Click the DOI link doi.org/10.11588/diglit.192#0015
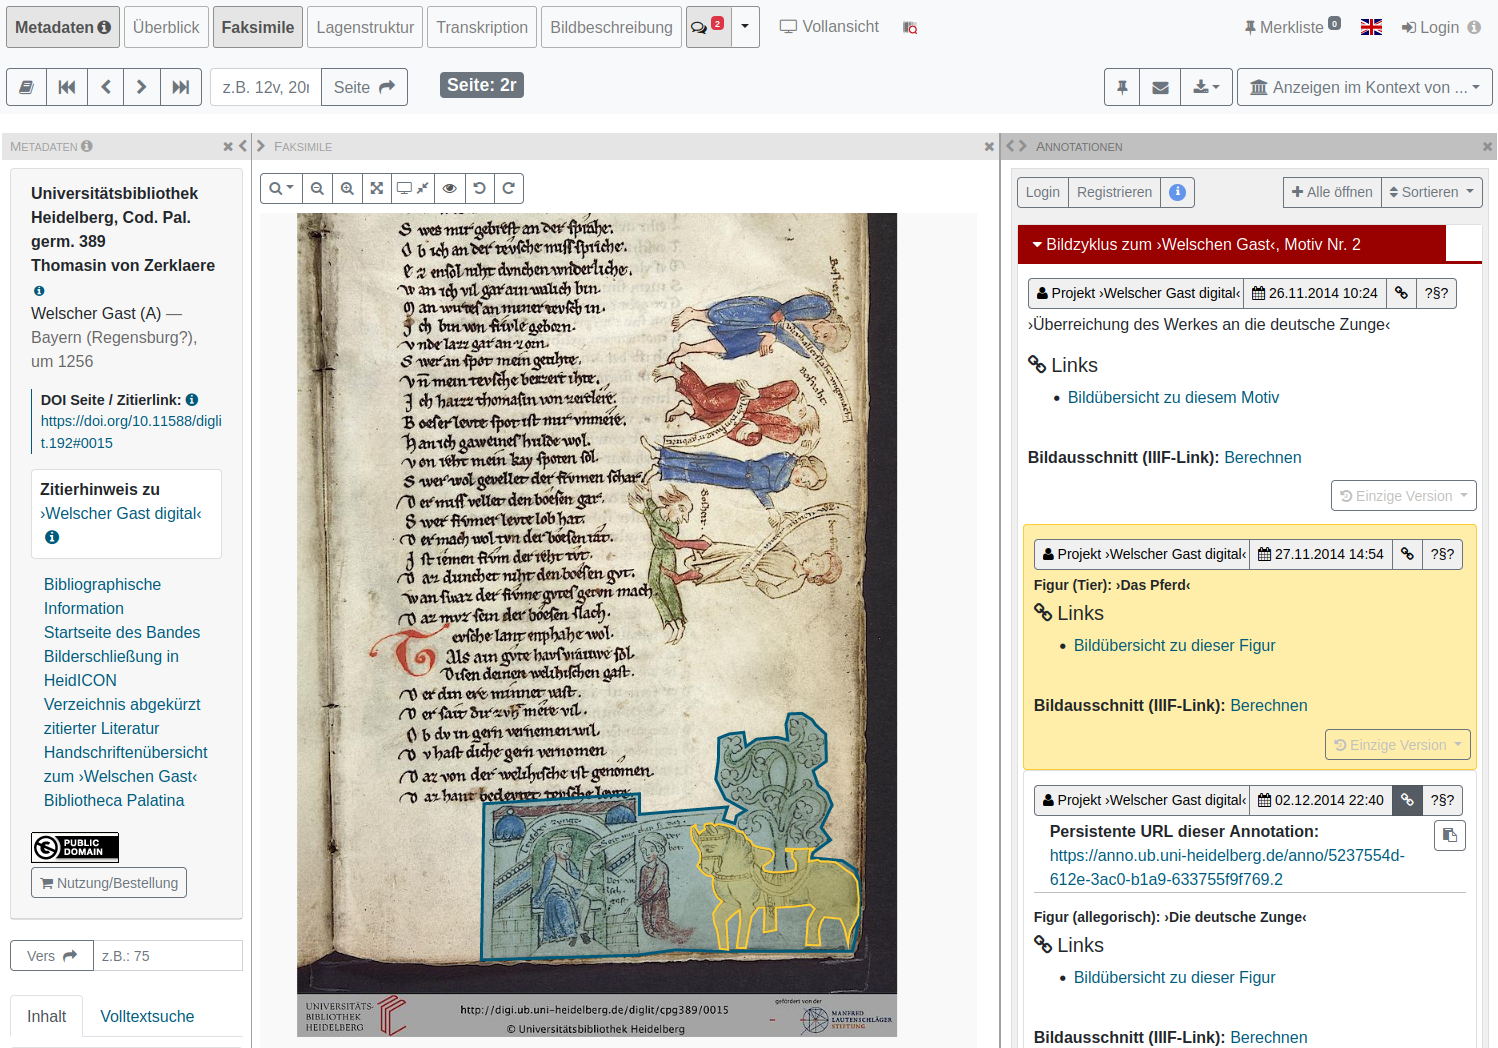Viewport: 1498px width, 1048px height. pyautogui.click(x=131, y=432)
